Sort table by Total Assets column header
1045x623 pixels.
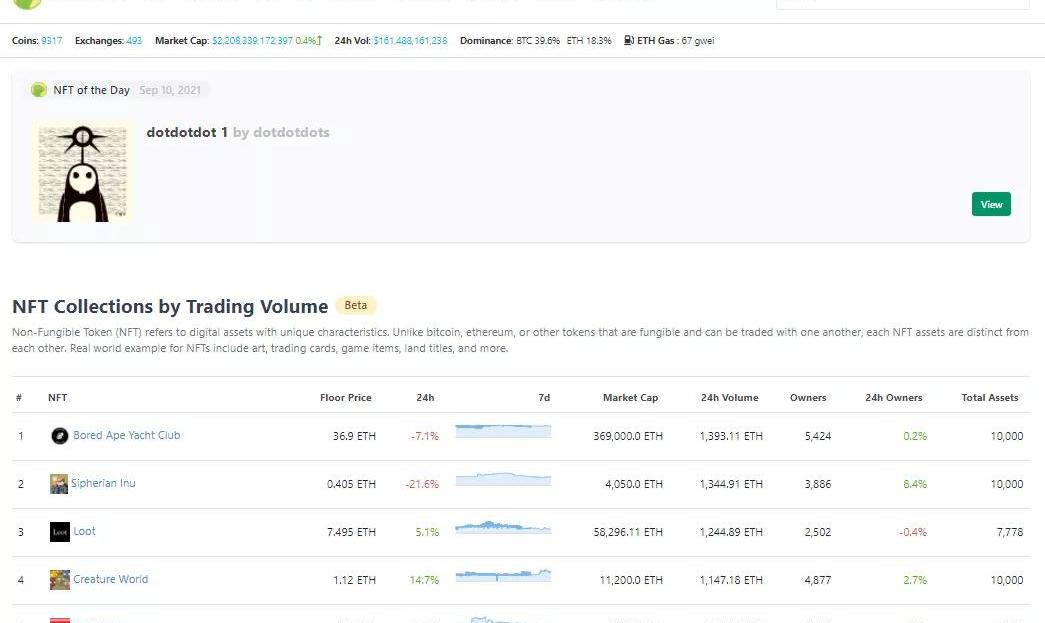pos(989,398)
